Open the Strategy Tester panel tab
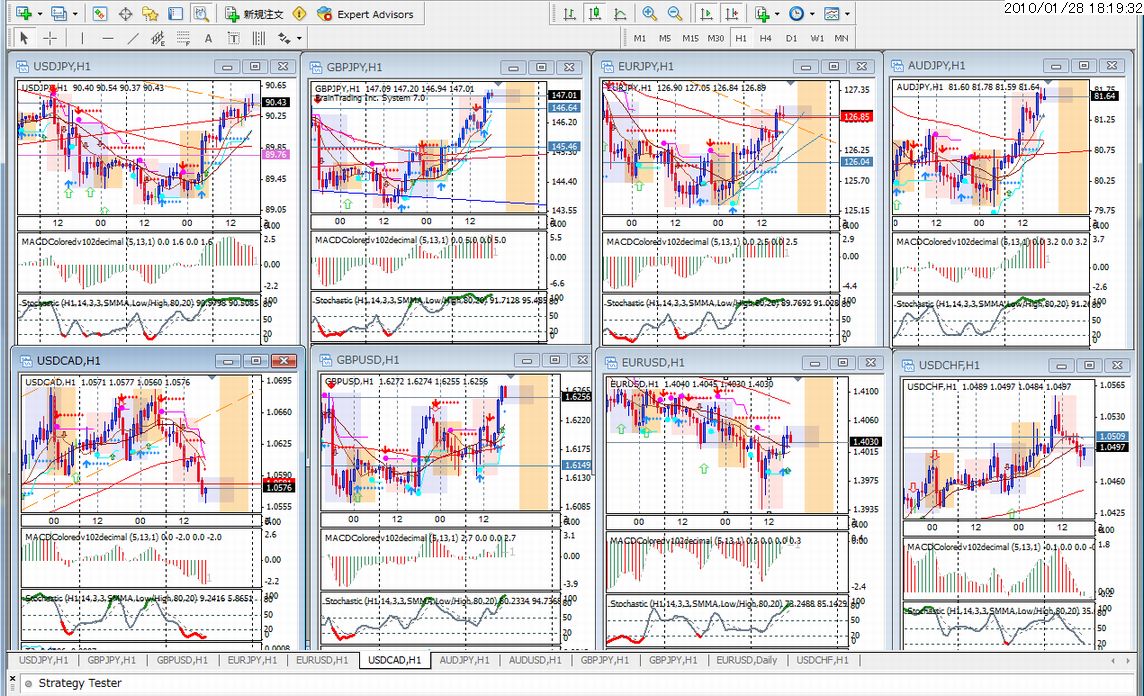The width and height of the screenshot is (1144, 696). click(80, 683)
